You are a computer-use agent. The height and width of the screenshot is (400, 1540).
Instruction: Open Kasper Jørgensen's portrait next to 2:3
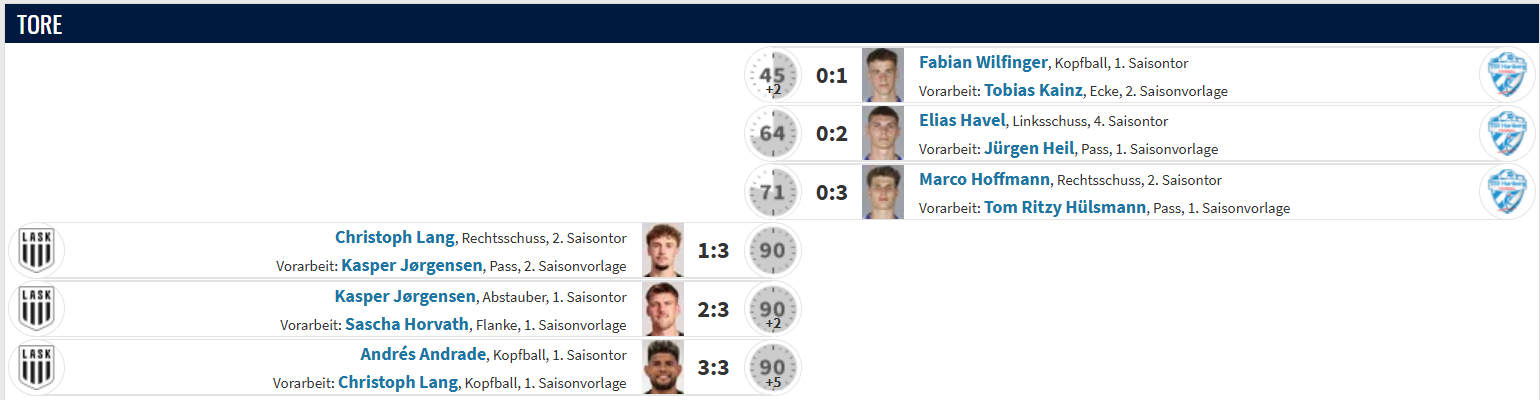click(x=663, y=309)
